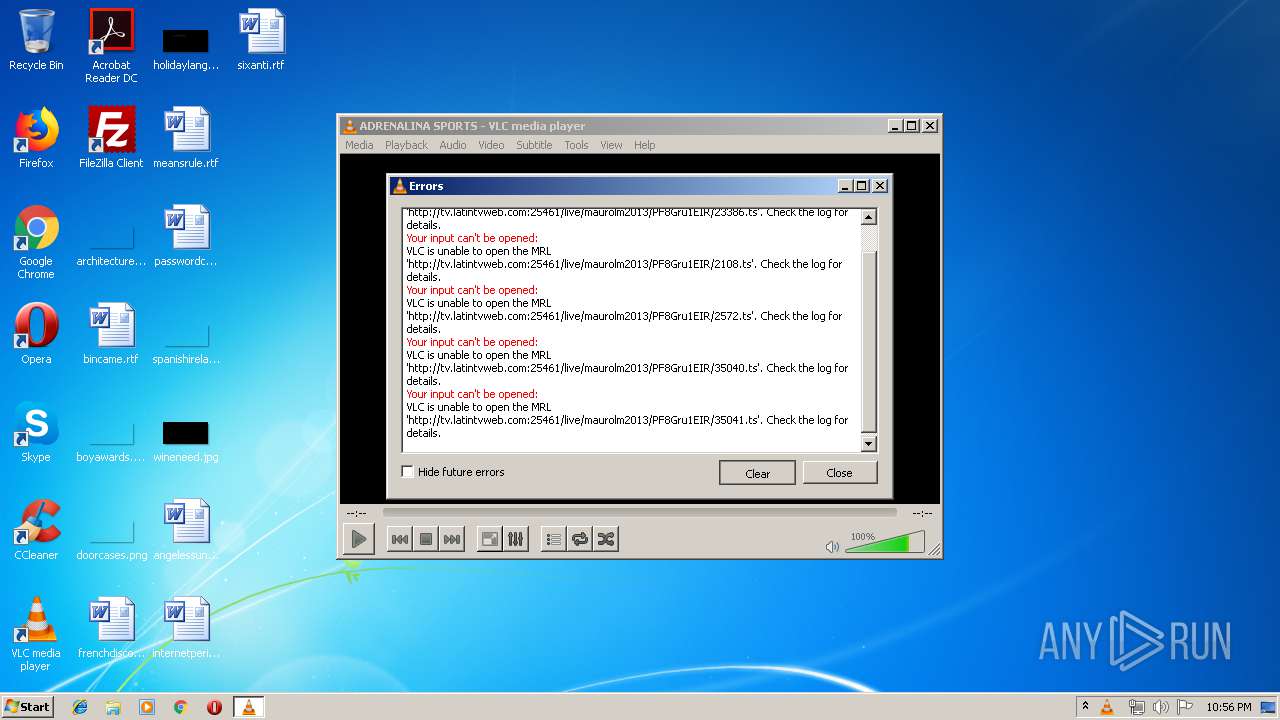Skip to next media in VLC
1280x720 pixels.
pyautogui.click(x=452, y=539)
